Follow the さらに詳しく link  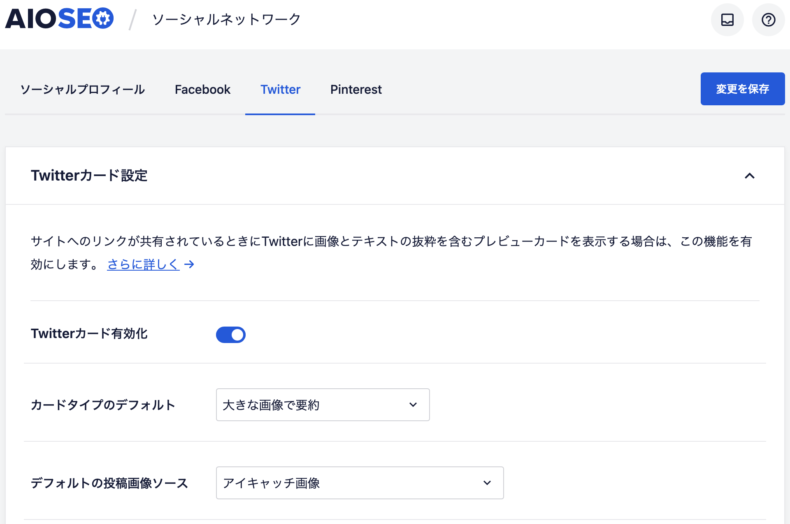coord(143,265)
